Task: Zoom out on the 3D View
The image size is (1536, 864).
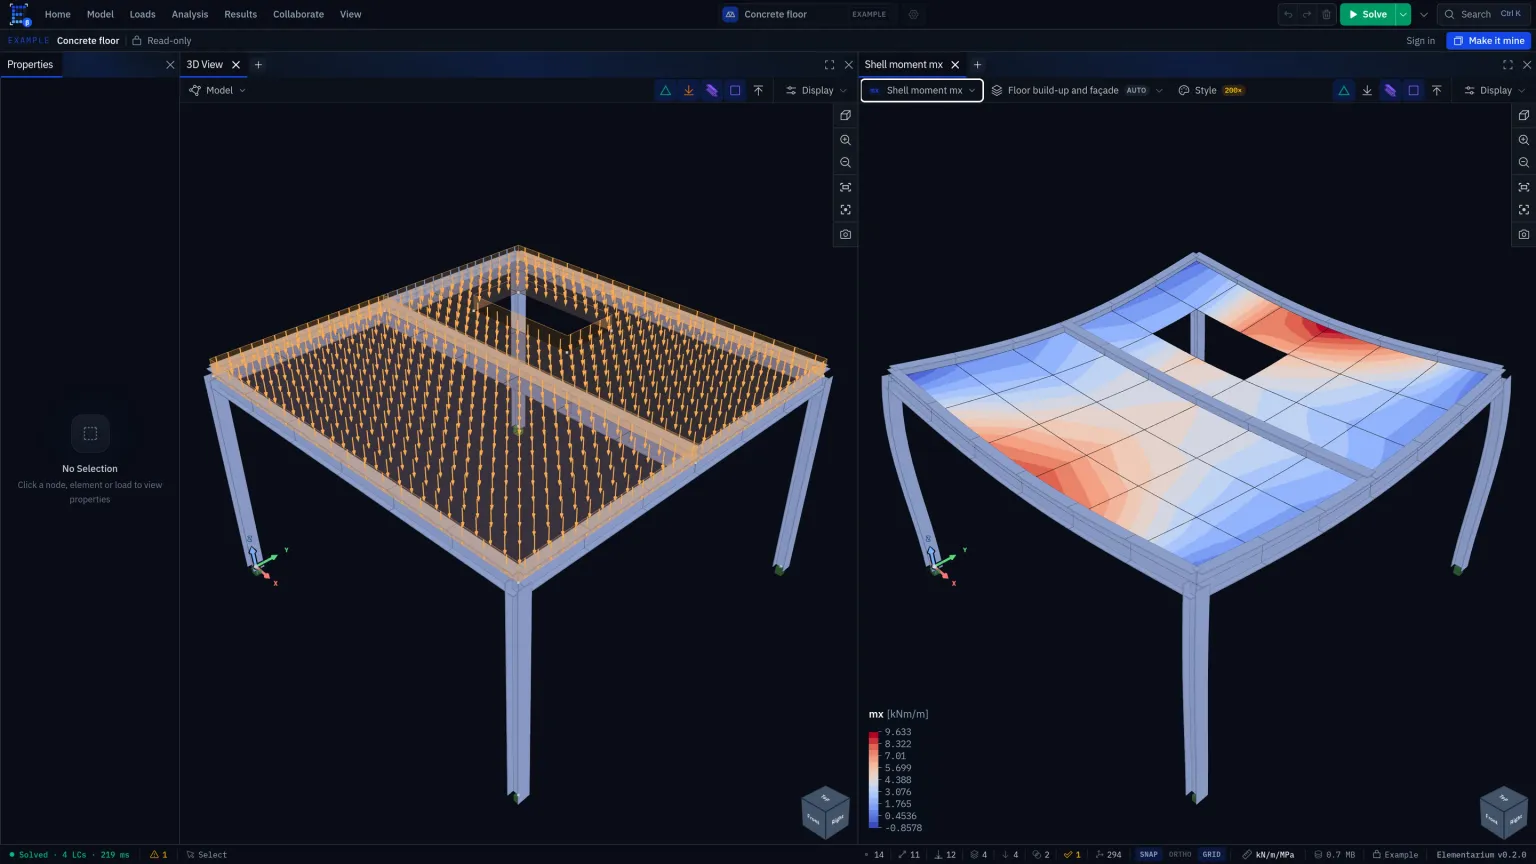Action: tap(845, 163)
